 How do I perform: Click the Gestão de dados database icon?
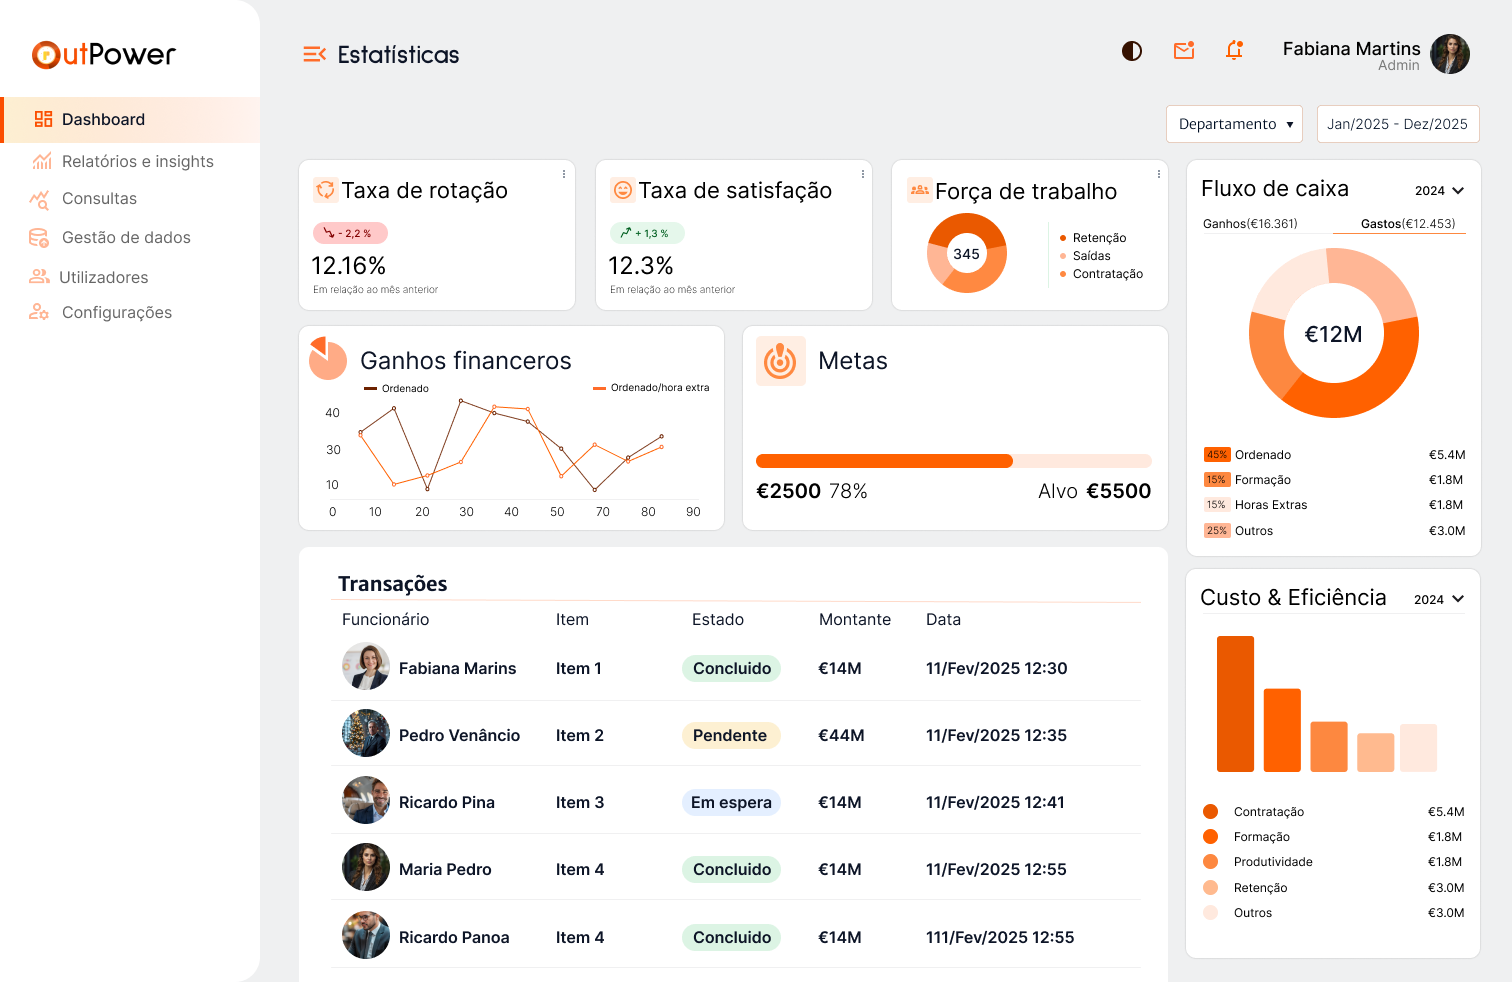coord(39,238)
